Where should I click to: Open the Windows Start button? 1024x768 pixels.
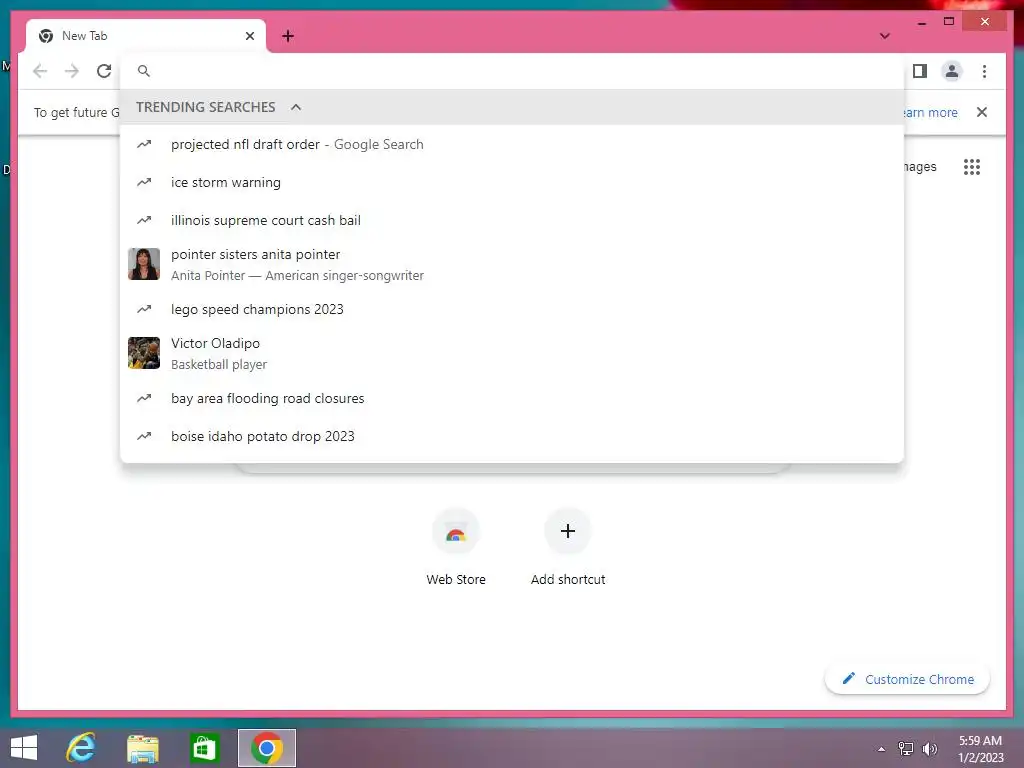click(x=24, y=748)
